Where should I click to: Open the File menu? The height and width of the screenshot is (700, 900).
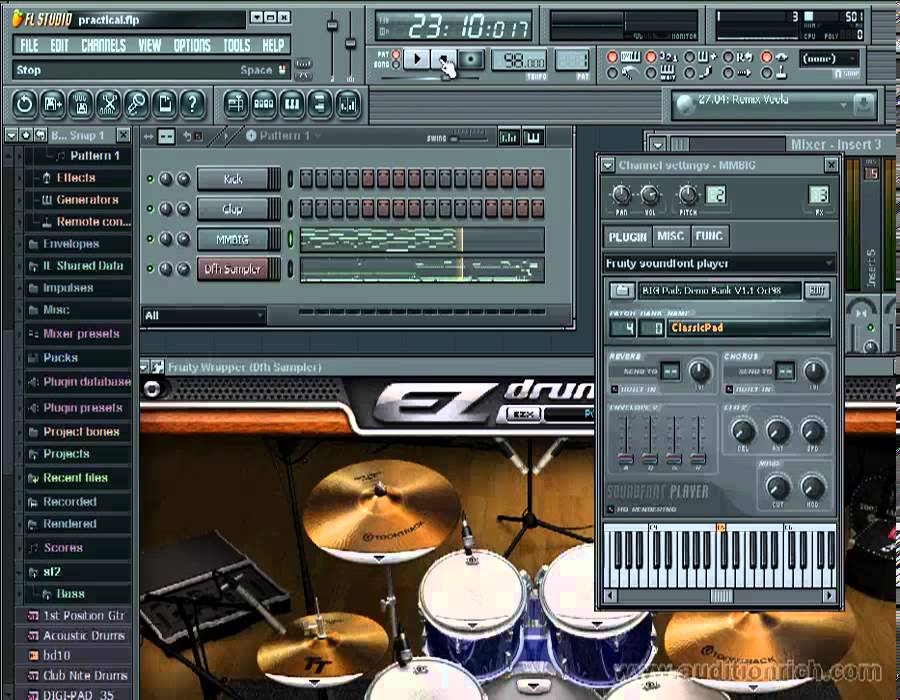pos(29,45)
